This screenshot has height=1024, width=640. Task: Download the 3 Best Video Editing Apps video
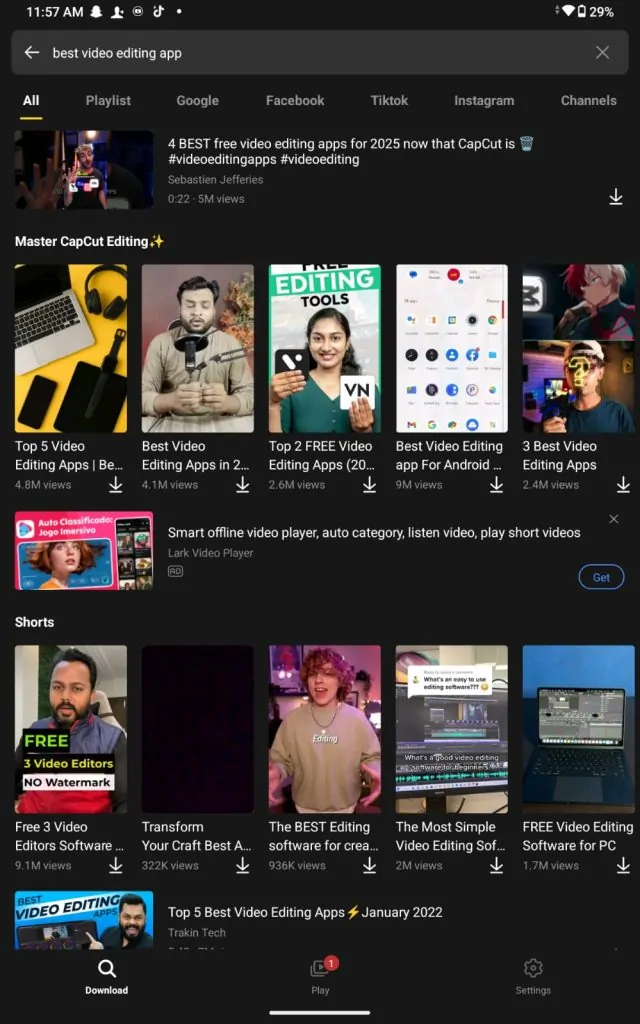tap(623, 485)
